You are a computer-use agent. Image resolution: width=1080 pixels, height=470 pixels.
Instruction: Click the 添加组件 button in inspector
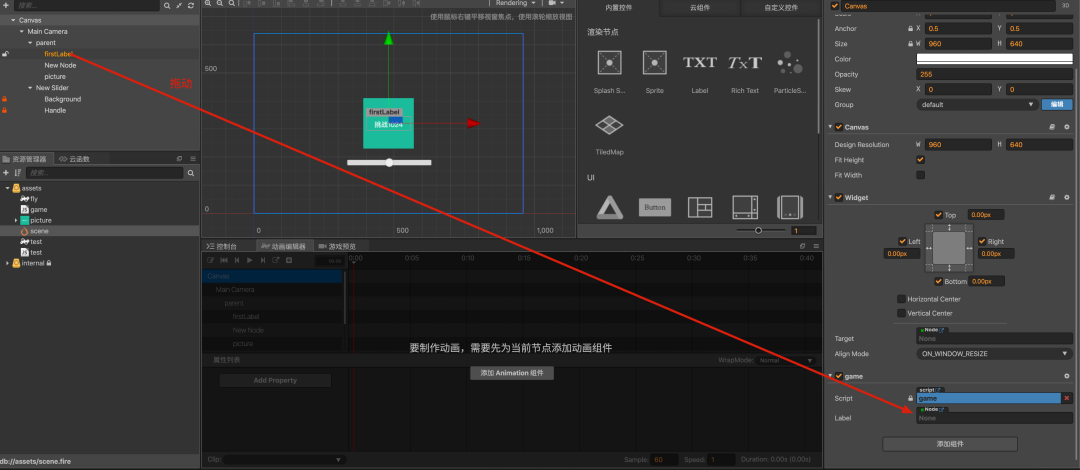950,445
